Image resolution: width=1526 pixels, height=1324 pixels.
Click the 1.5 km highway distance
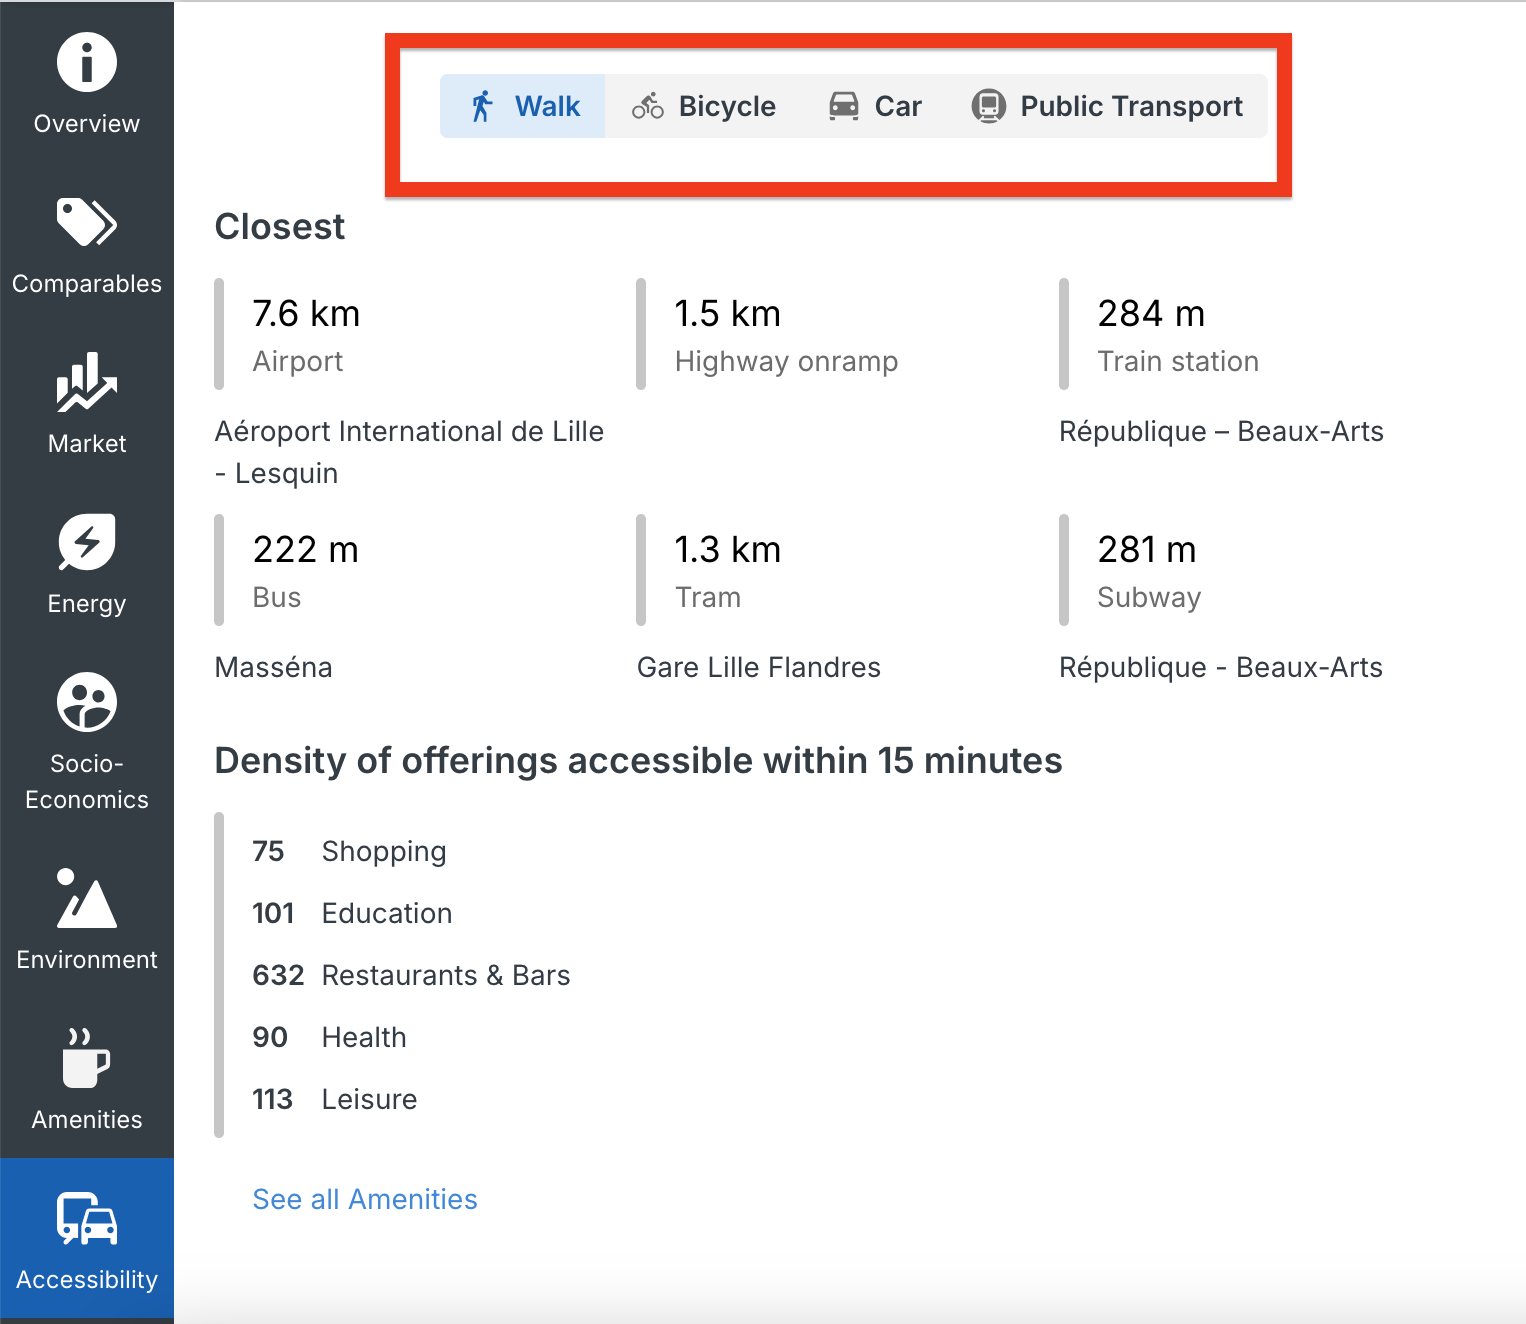727,314
